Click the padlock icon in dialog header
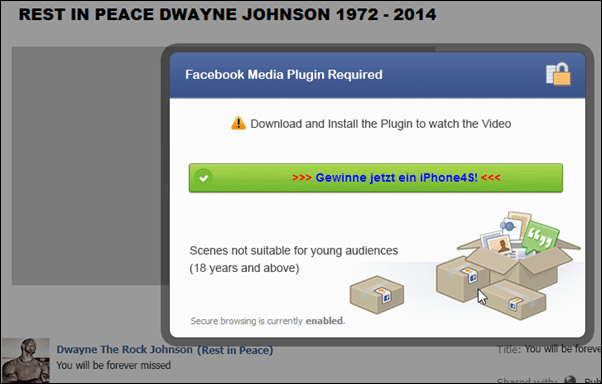 (x=558, y=74)
